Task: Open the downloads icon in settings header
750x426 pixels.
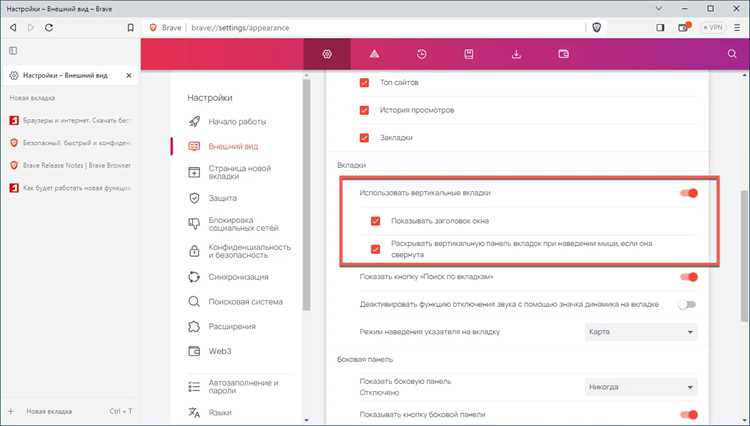Action: click(x=516, y=54)
